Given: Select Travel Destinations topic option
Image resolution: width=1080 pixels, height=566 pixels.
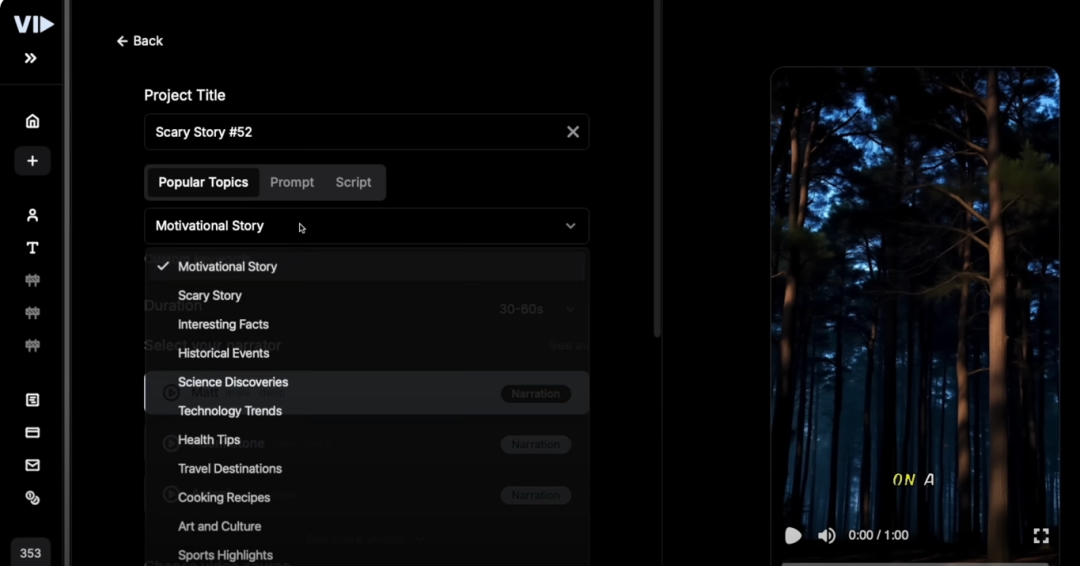Looking at the screenshot, I should point(230,469).
